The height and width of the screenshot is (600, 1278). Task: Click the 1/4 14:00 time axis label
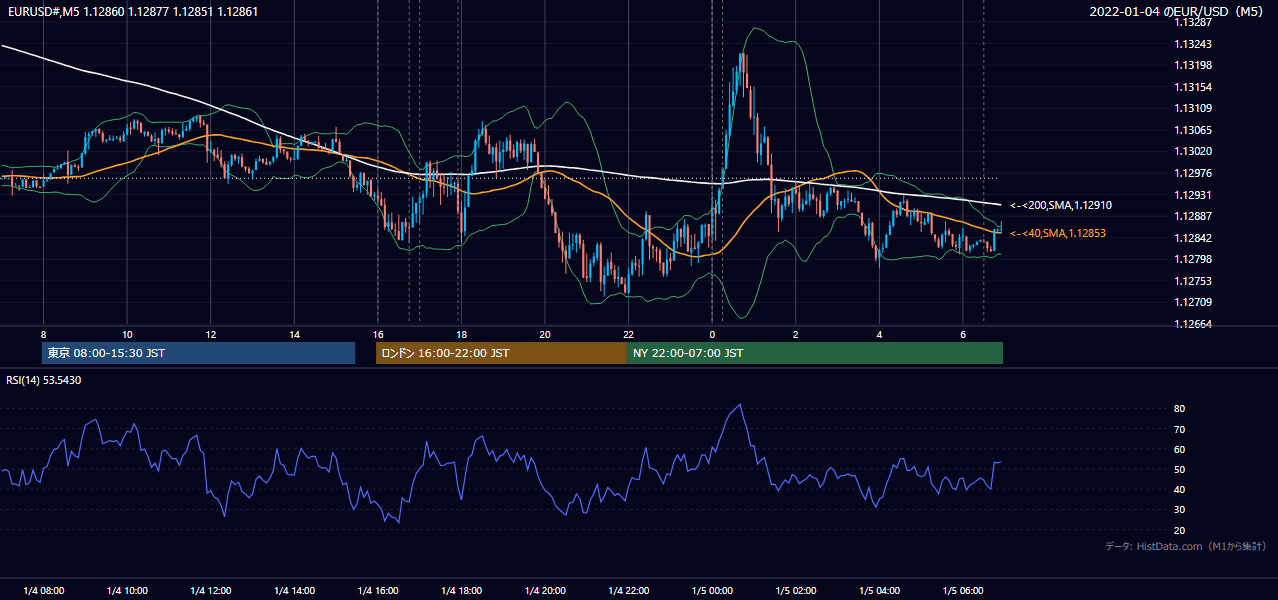click(294, 590)
